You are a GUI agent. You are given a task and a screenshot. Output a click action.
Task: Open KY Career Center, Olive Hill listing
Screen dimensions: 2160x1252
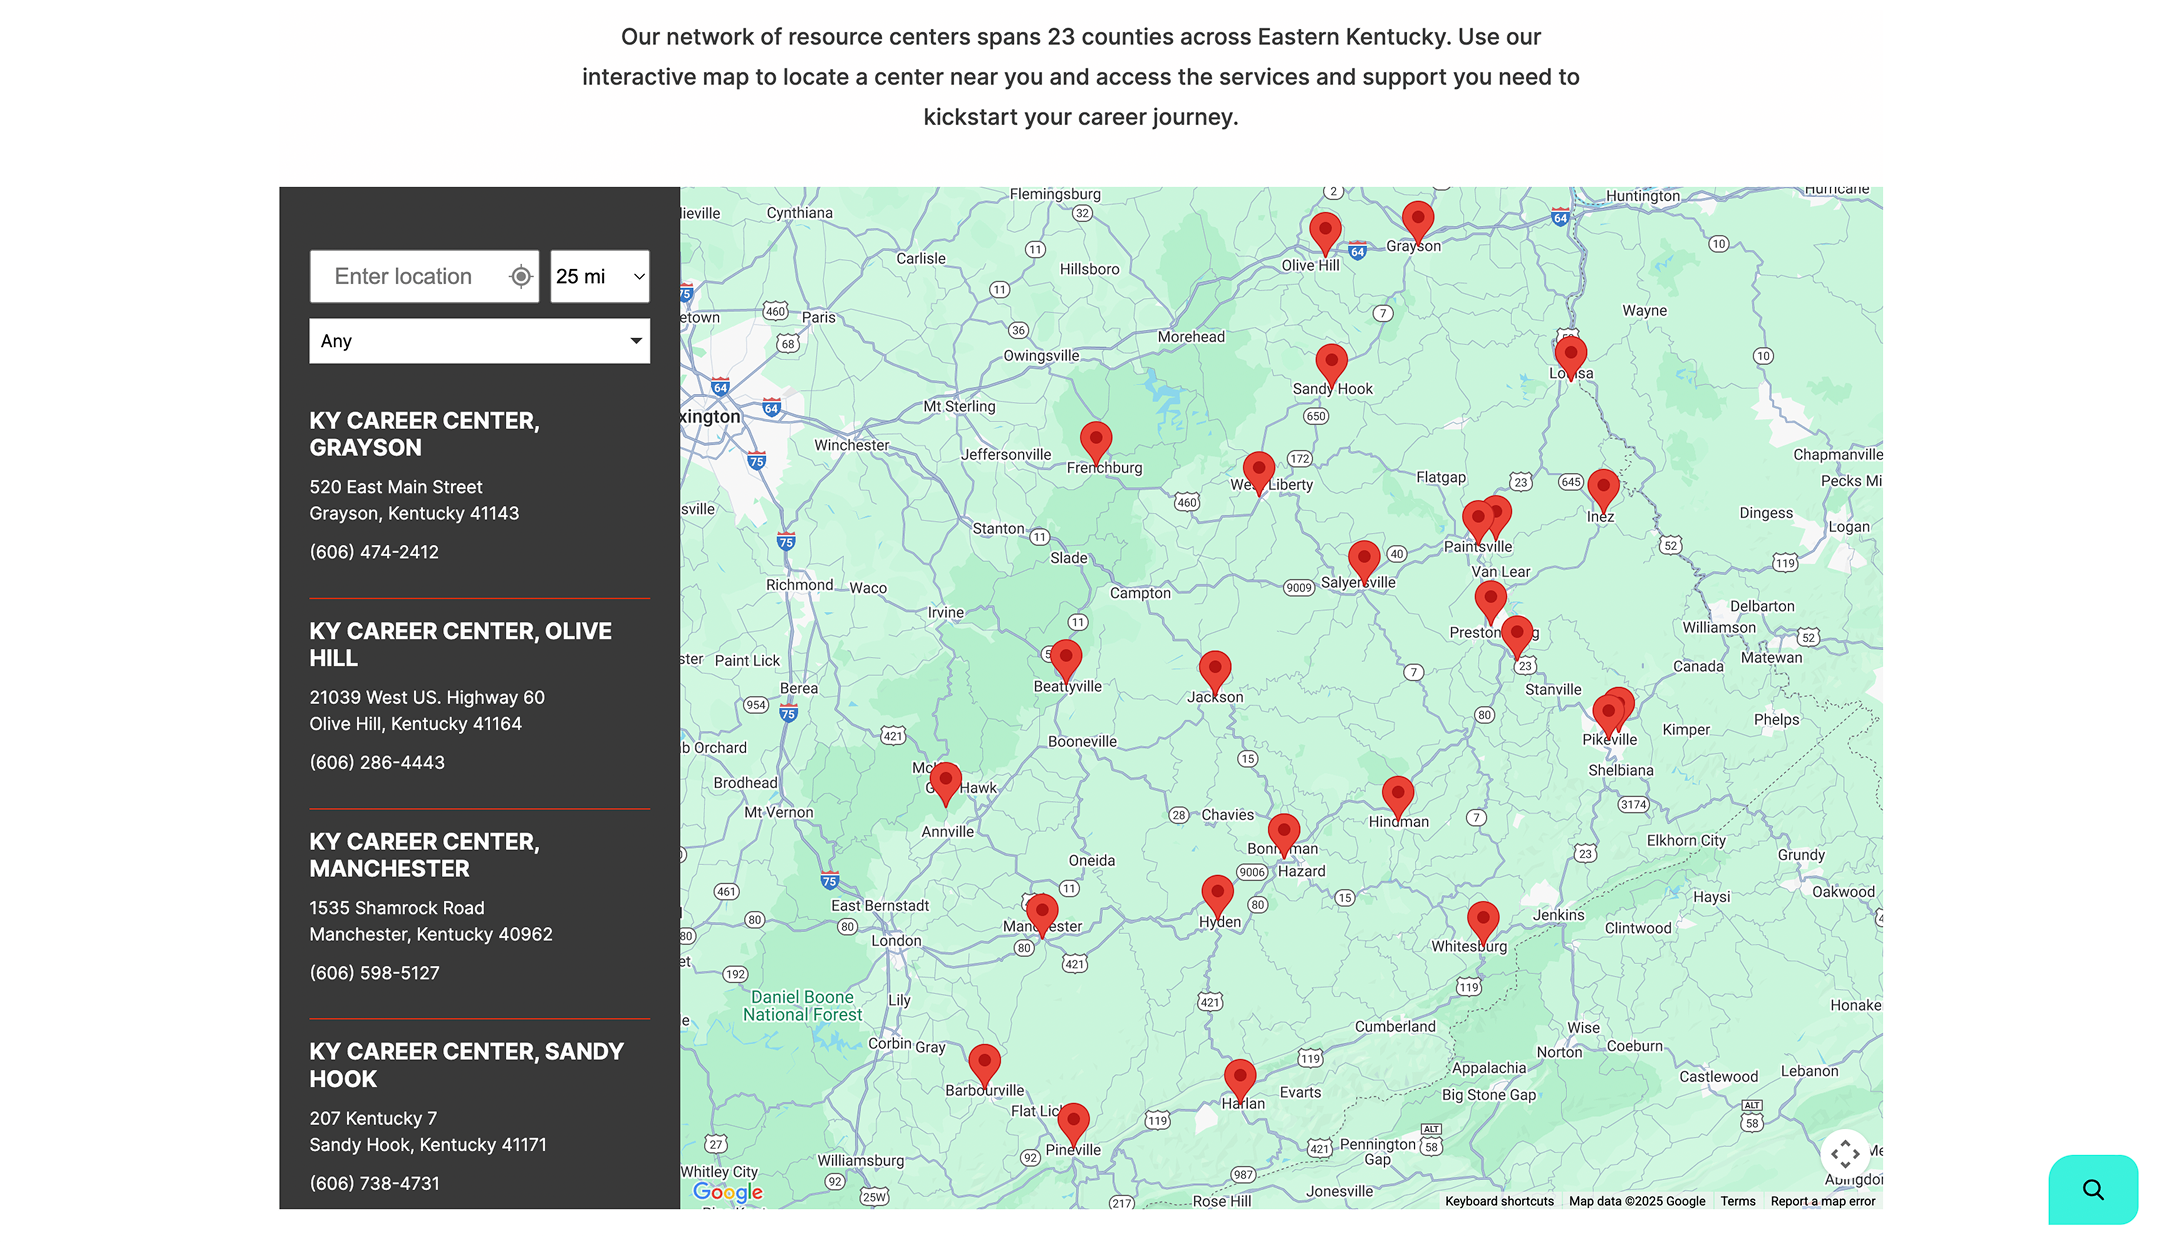[x=460, y=645]
